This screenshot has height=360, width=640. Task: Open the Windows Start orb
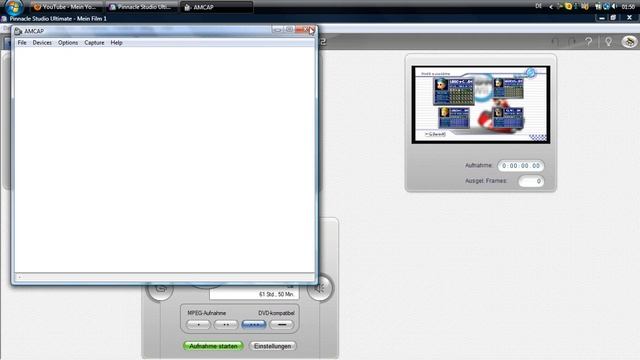[x=14, y=6]
